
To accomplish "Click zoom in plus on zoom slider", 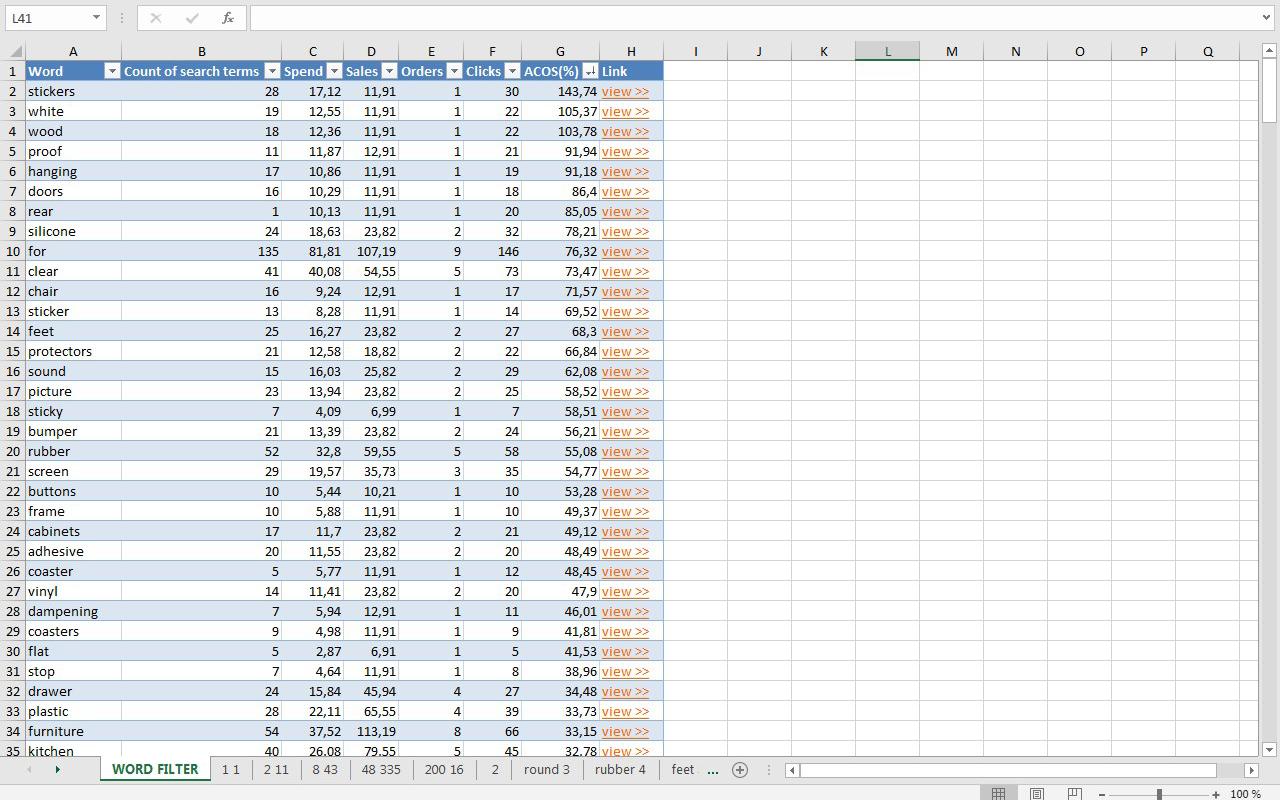I will tap(1216, 794).
